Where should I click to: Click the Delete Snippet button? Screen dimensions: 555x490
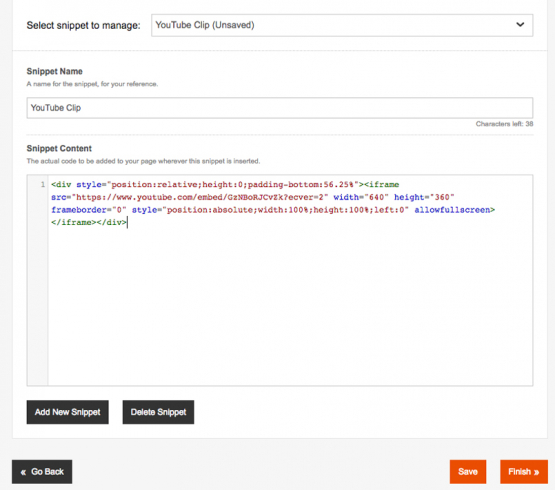[158, 412]
